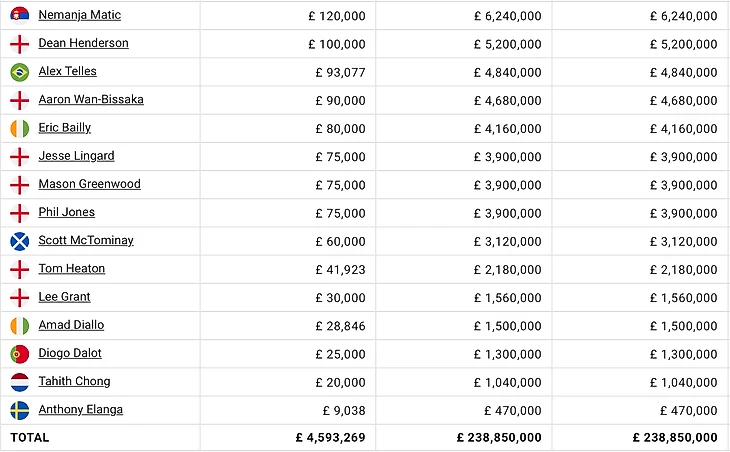
Task: Open the Aaron Wan-Bissaka link
Action: [x=91, y=100]
